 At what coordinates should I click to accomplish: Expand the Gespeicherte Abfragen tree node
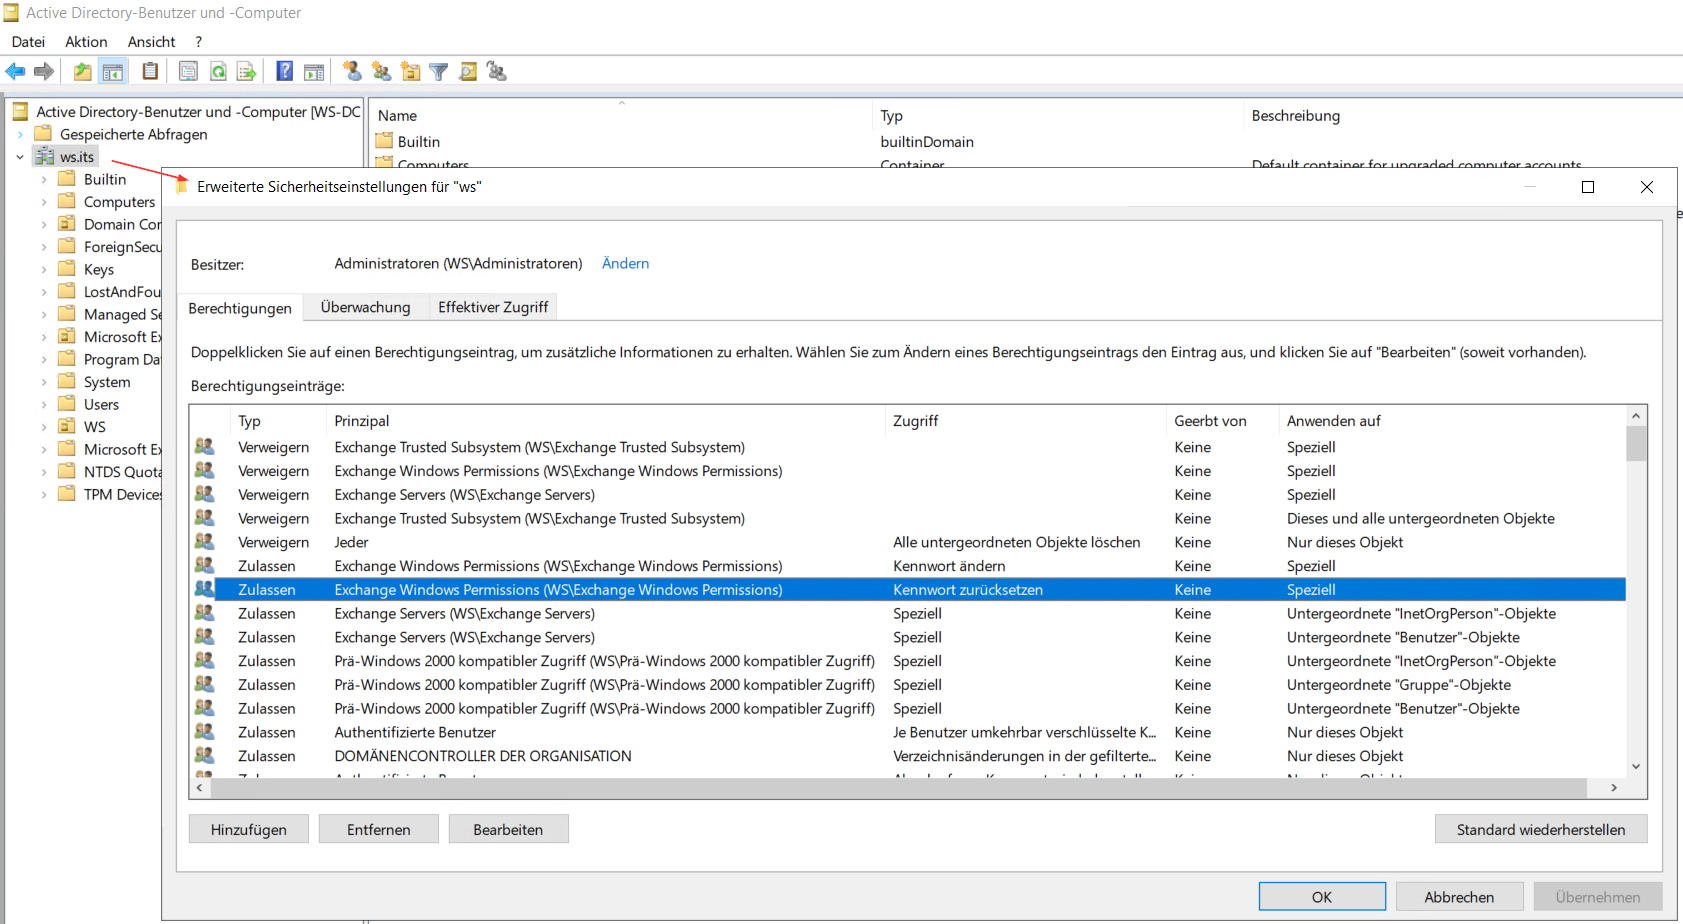pos(20,134)
